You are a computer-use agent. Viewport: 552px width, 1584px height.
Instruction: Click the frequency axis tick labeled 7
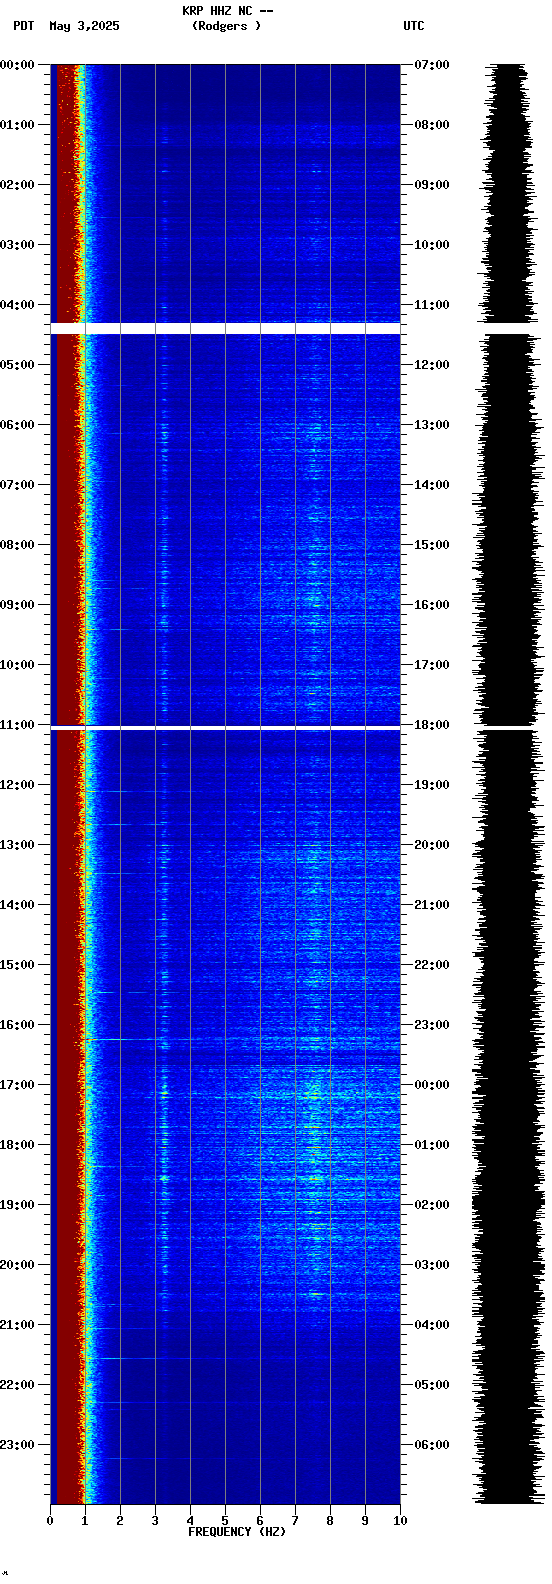pyautogui.click(x=295, y=1521)
